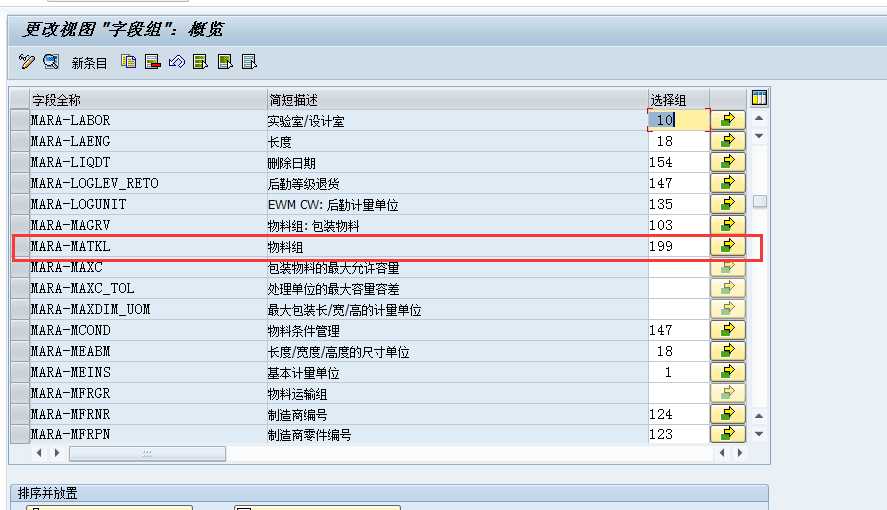Click the selection group value 154
This screenshot has width=887, height=510.
(x=678, y=162)
